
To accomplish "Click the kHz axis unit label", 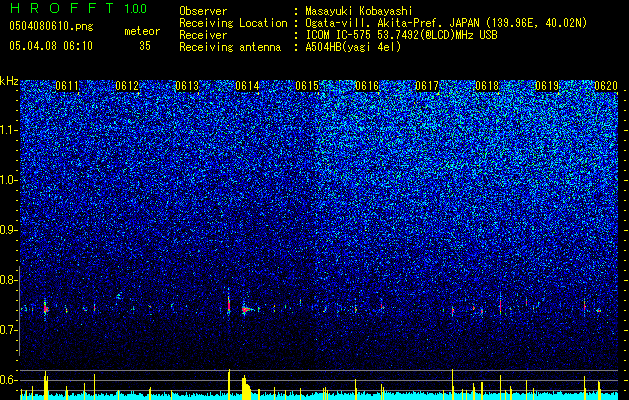I will pyautogui.click(x=9, y=81).
